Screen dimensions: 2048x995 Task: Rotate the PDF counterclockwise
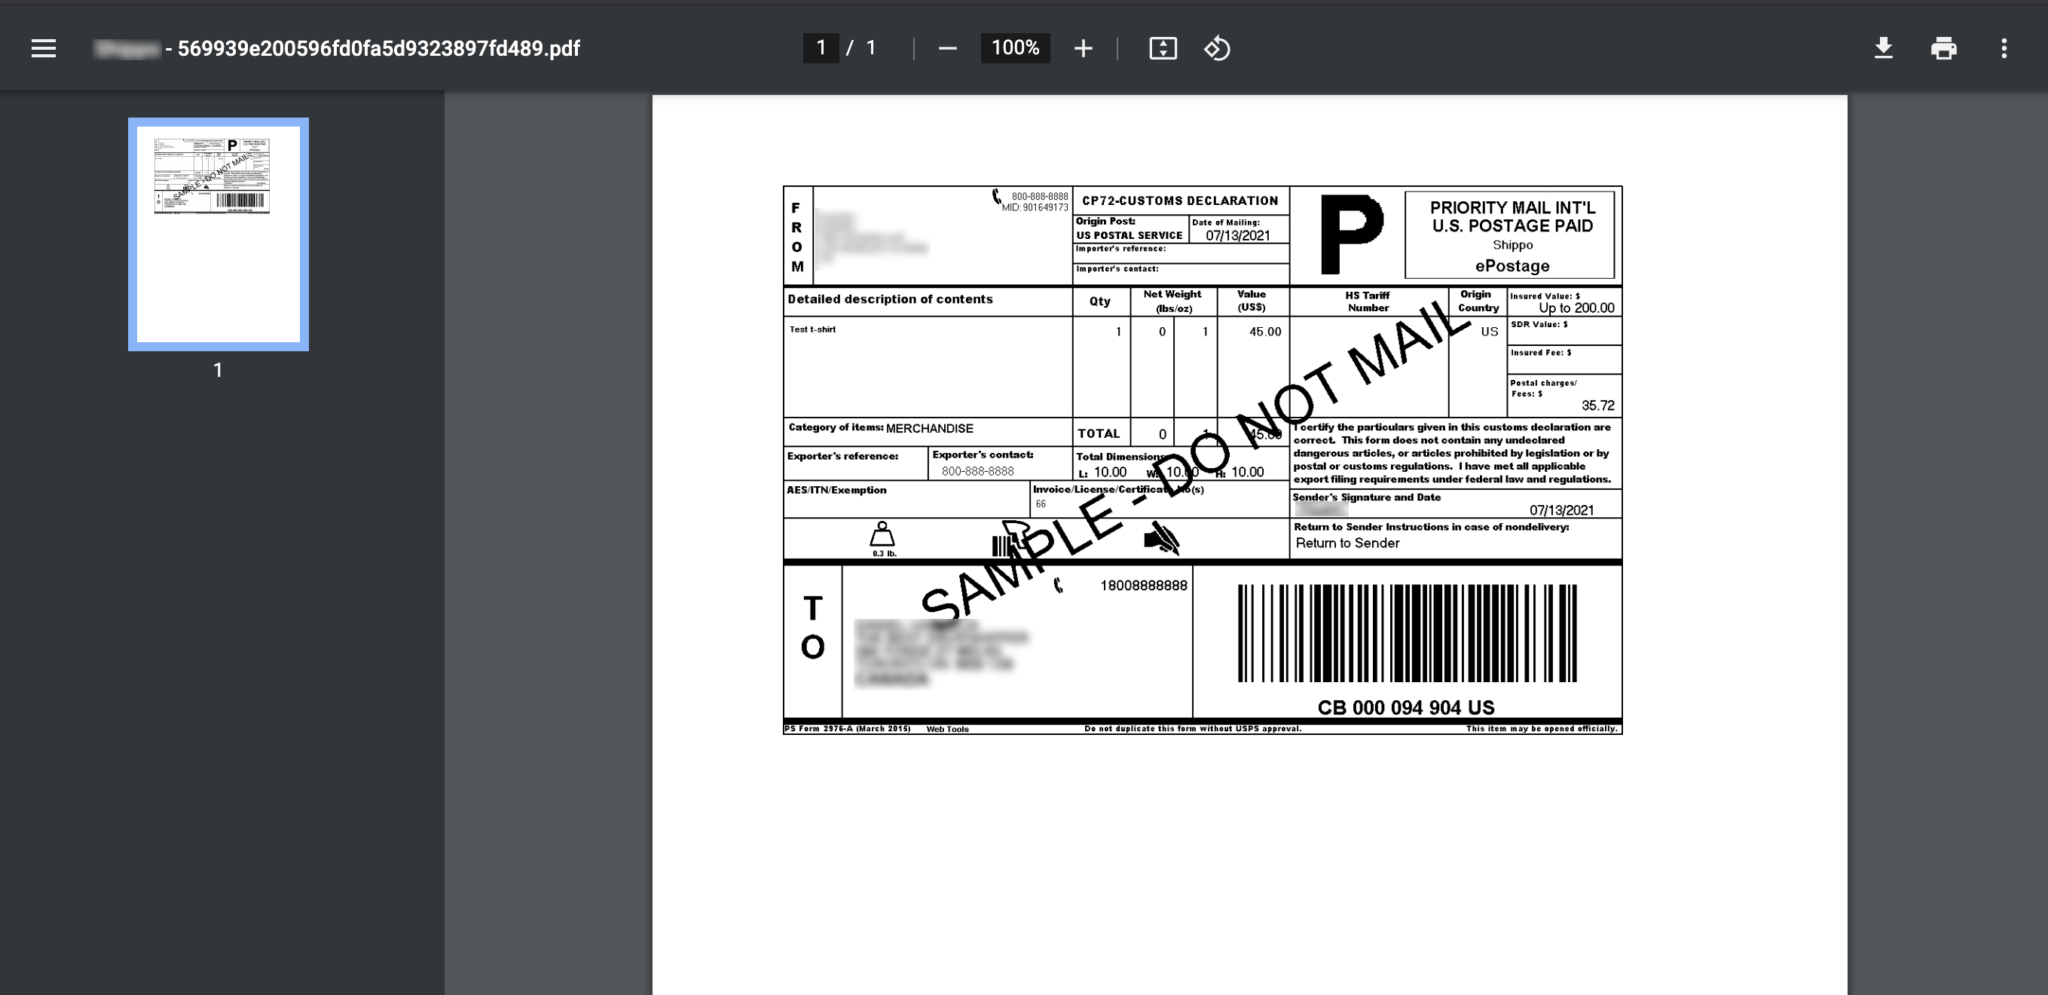[1218, 47]
